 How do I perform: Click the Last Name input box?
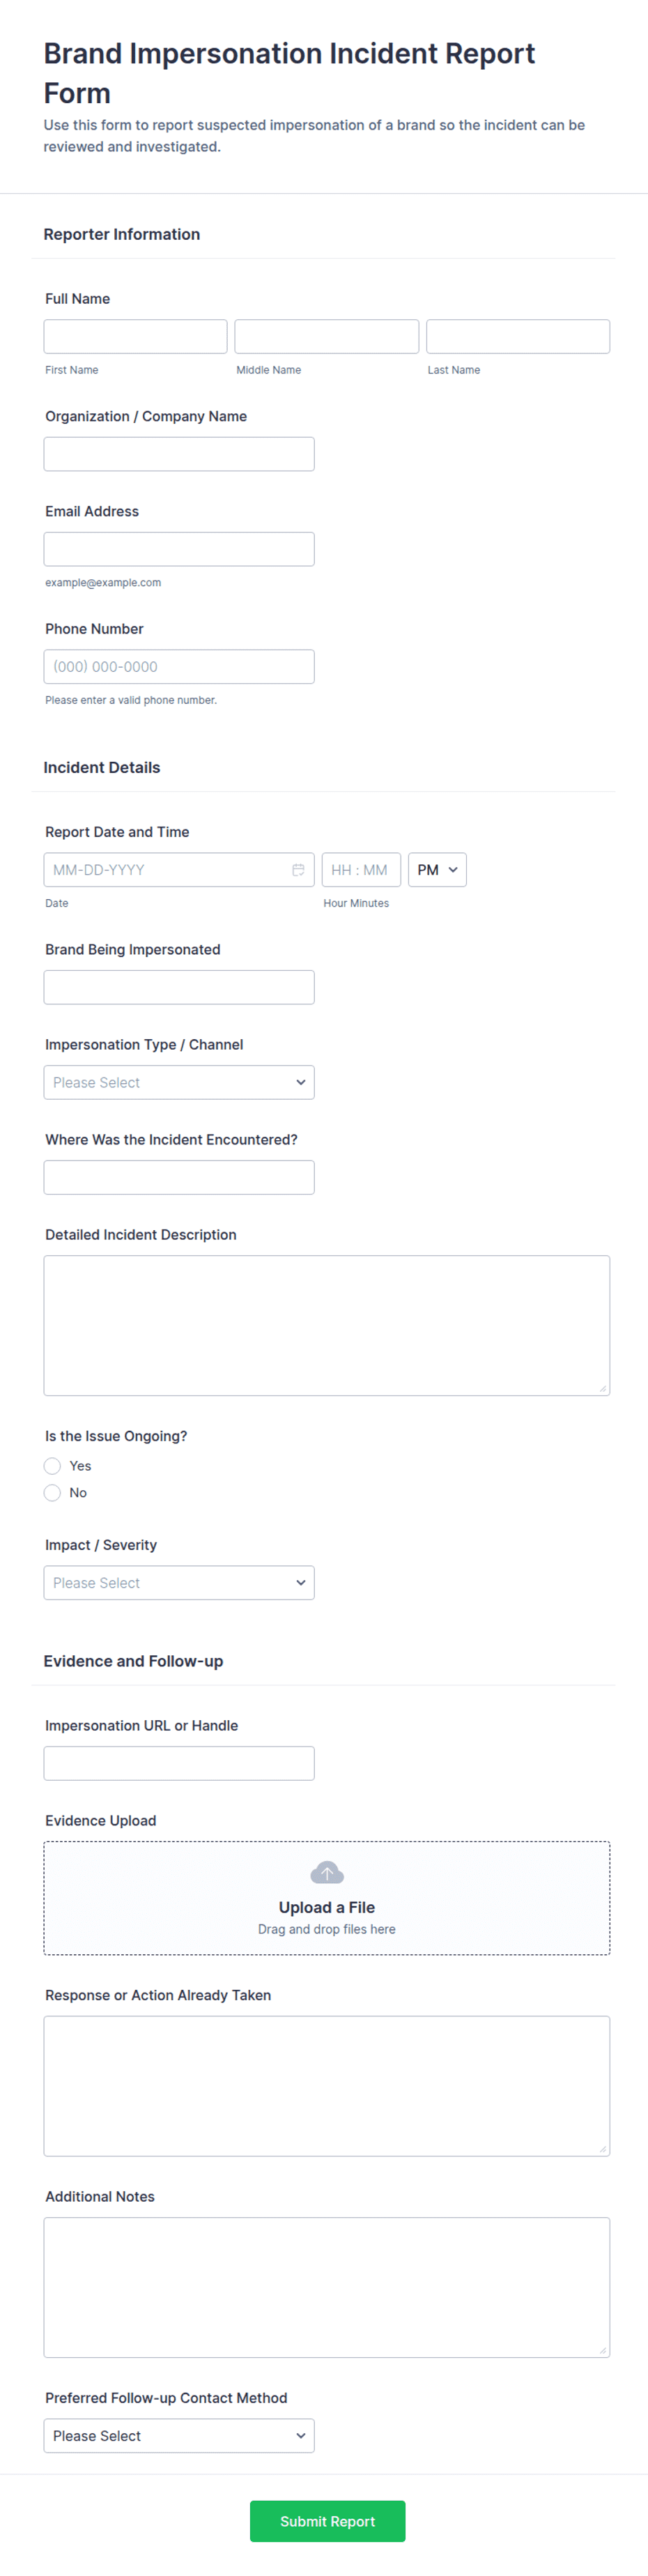(518, 336)
